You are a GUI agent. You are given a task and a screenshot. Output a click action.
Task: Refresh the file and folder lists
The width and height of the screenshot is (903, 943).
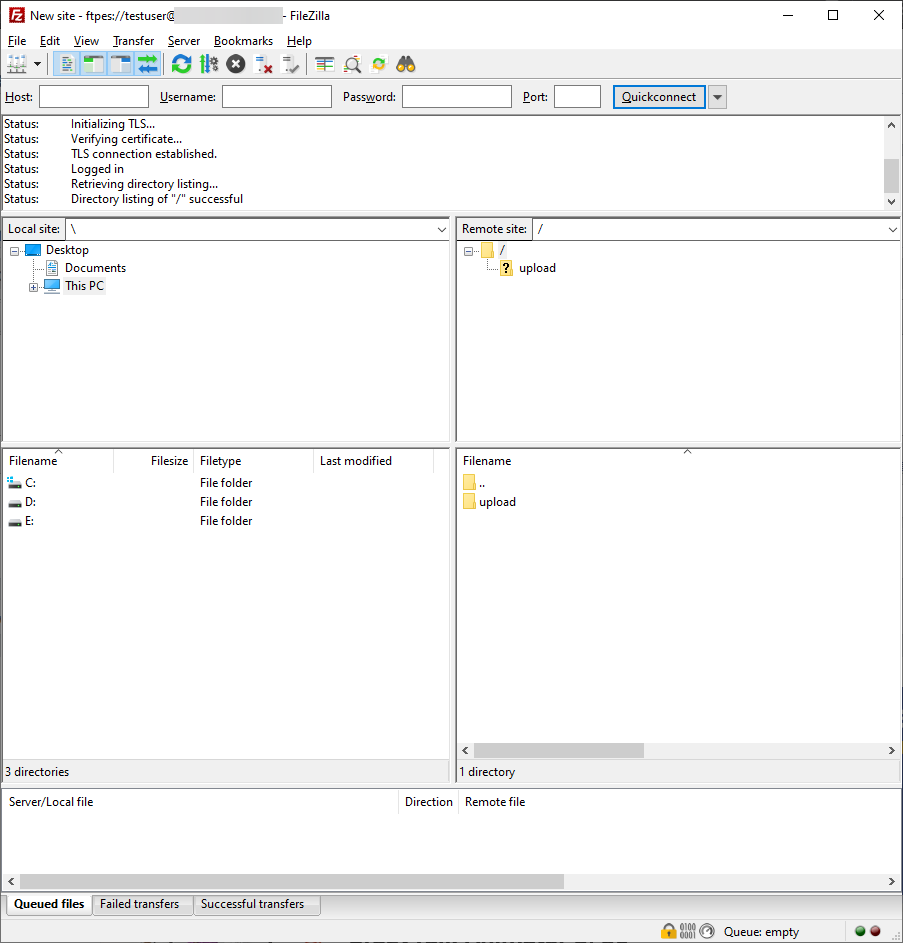[181, 63]
